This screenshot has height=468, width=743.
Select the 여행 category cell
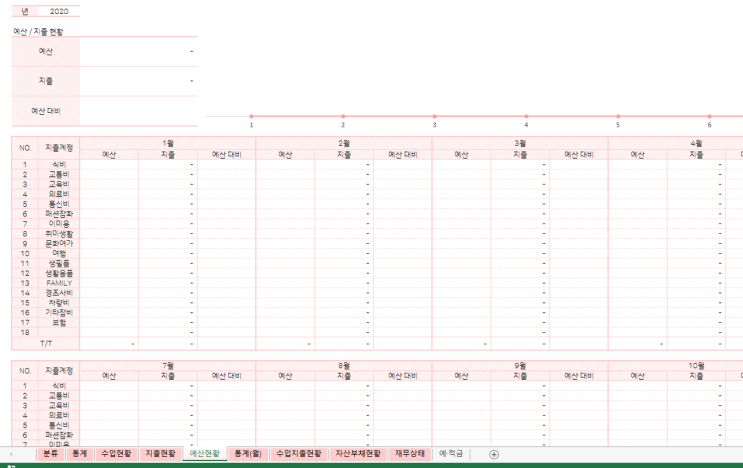point(59,253)
